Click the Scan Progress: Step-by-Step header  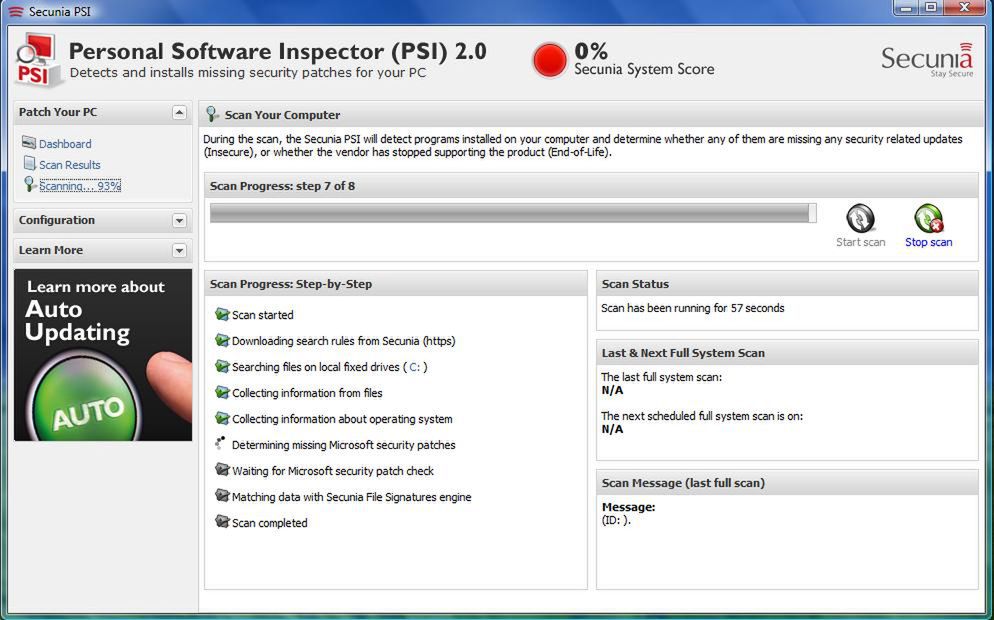click(396, 284)
